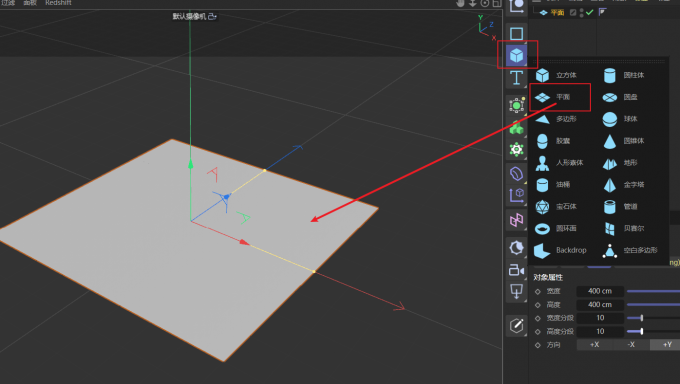
Task: Toggle the 高度 keyframe diamond
Action: (x=538, y=305)
